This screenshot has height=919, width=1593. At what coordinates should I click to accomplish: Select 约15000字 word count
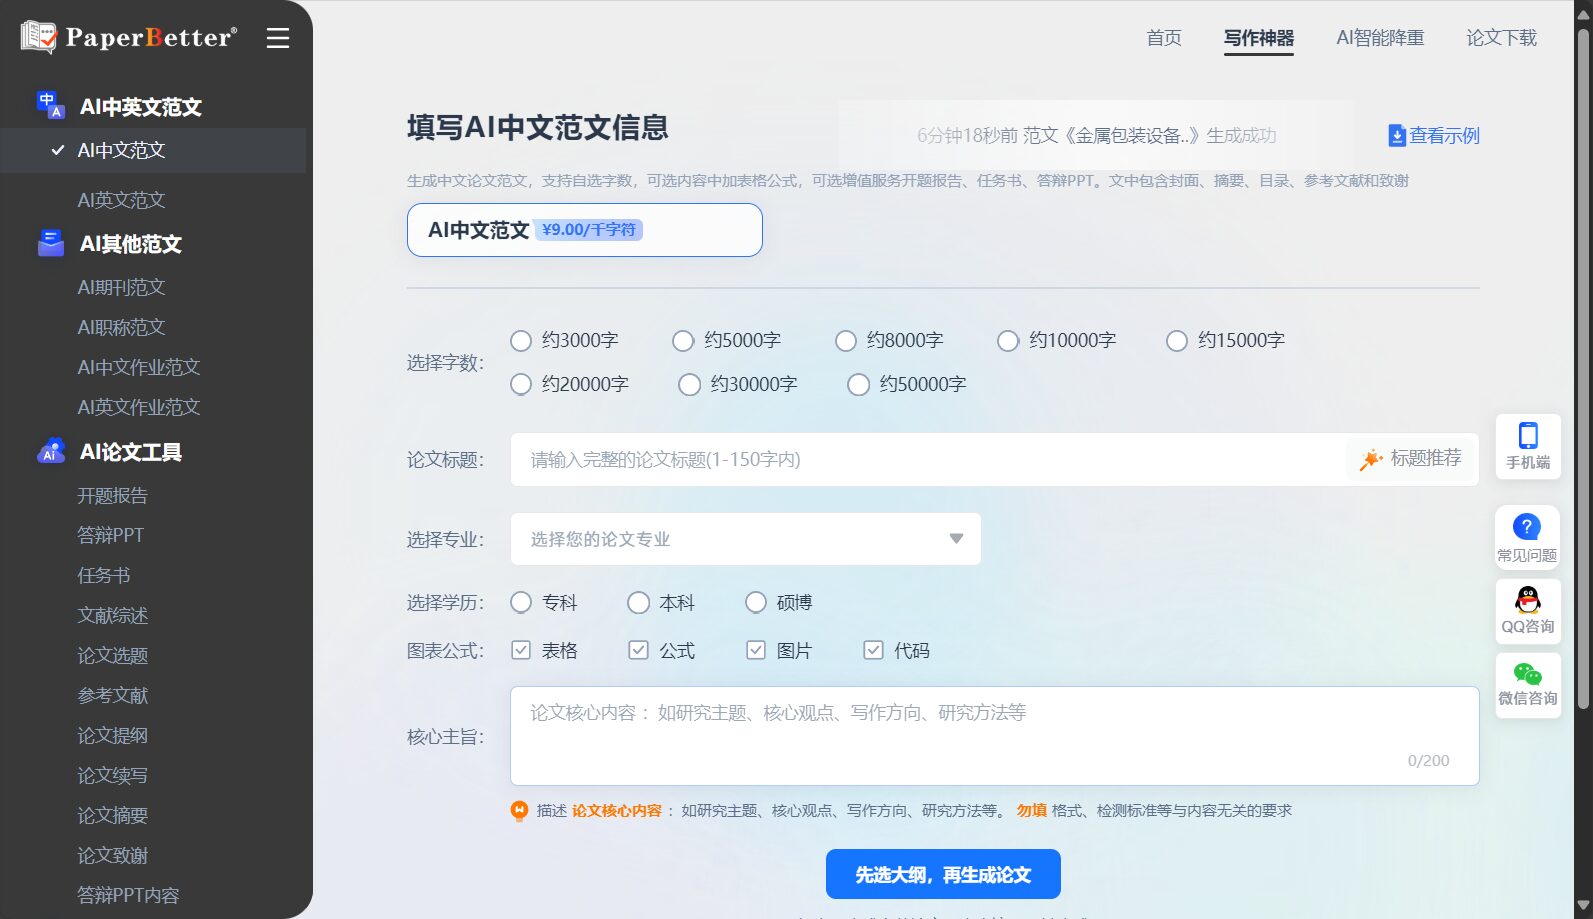(x=1177, y=341)
